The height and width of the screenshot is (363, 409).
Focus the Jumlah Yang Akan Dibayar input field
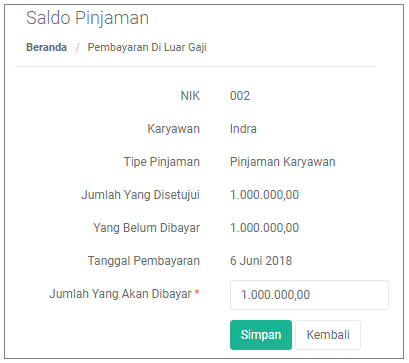(x=309, y=295)
